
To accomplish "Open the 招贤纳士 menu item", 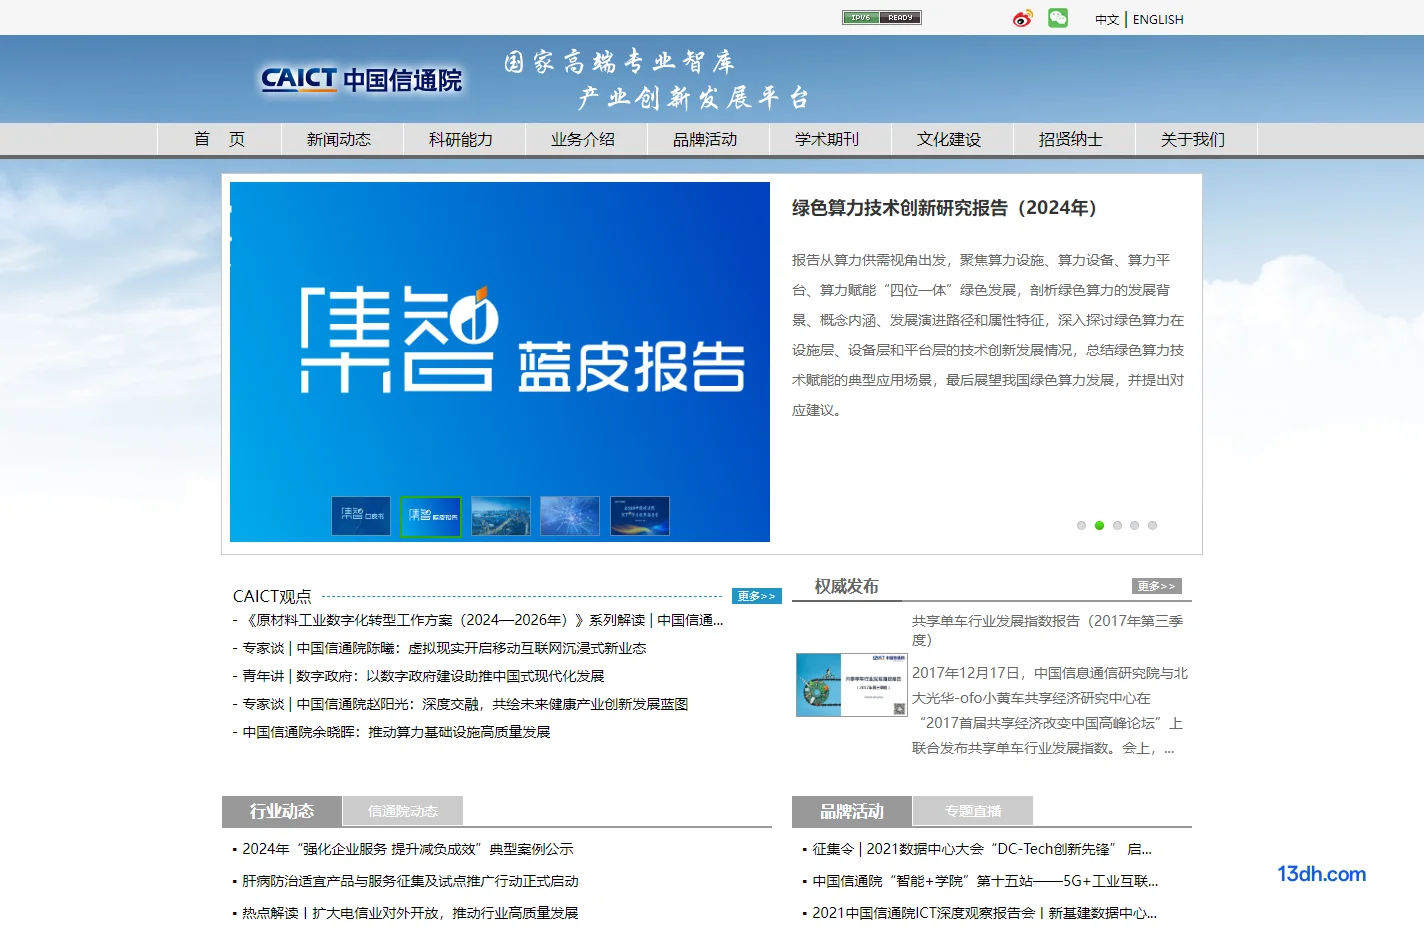I will tap(1071, 139).
